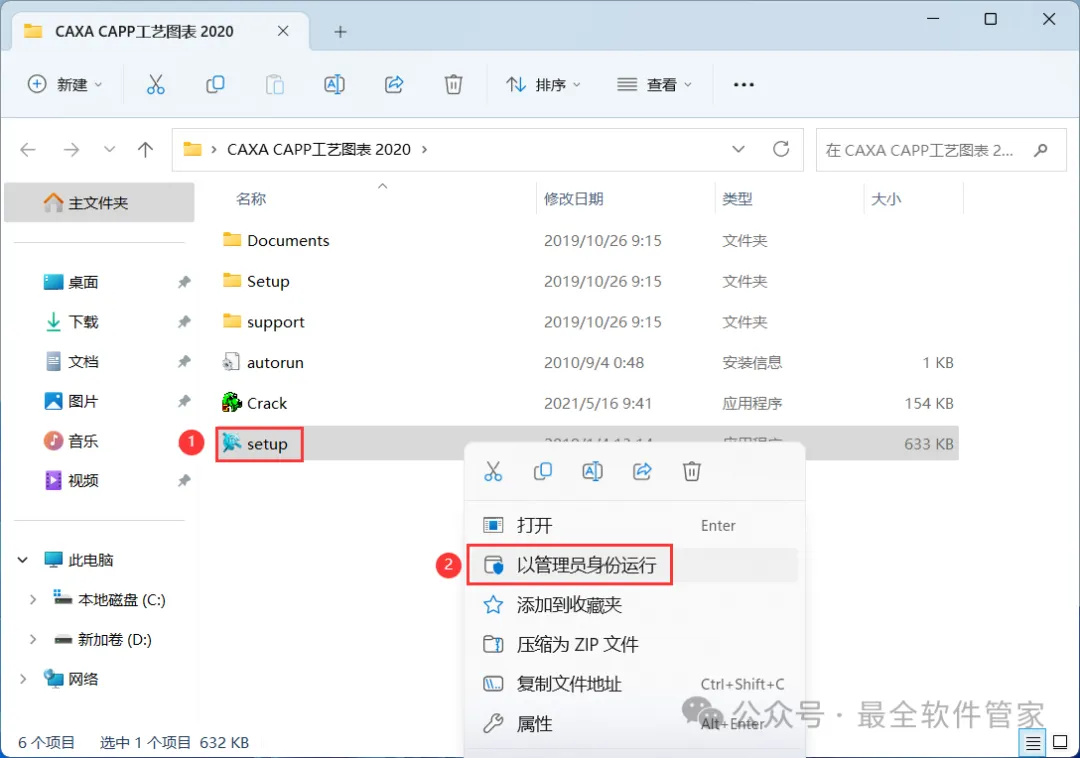Click the Rename icon in the toolbar
The height and width of the screenshot is (758, 1080).
(x=334, y=85)
